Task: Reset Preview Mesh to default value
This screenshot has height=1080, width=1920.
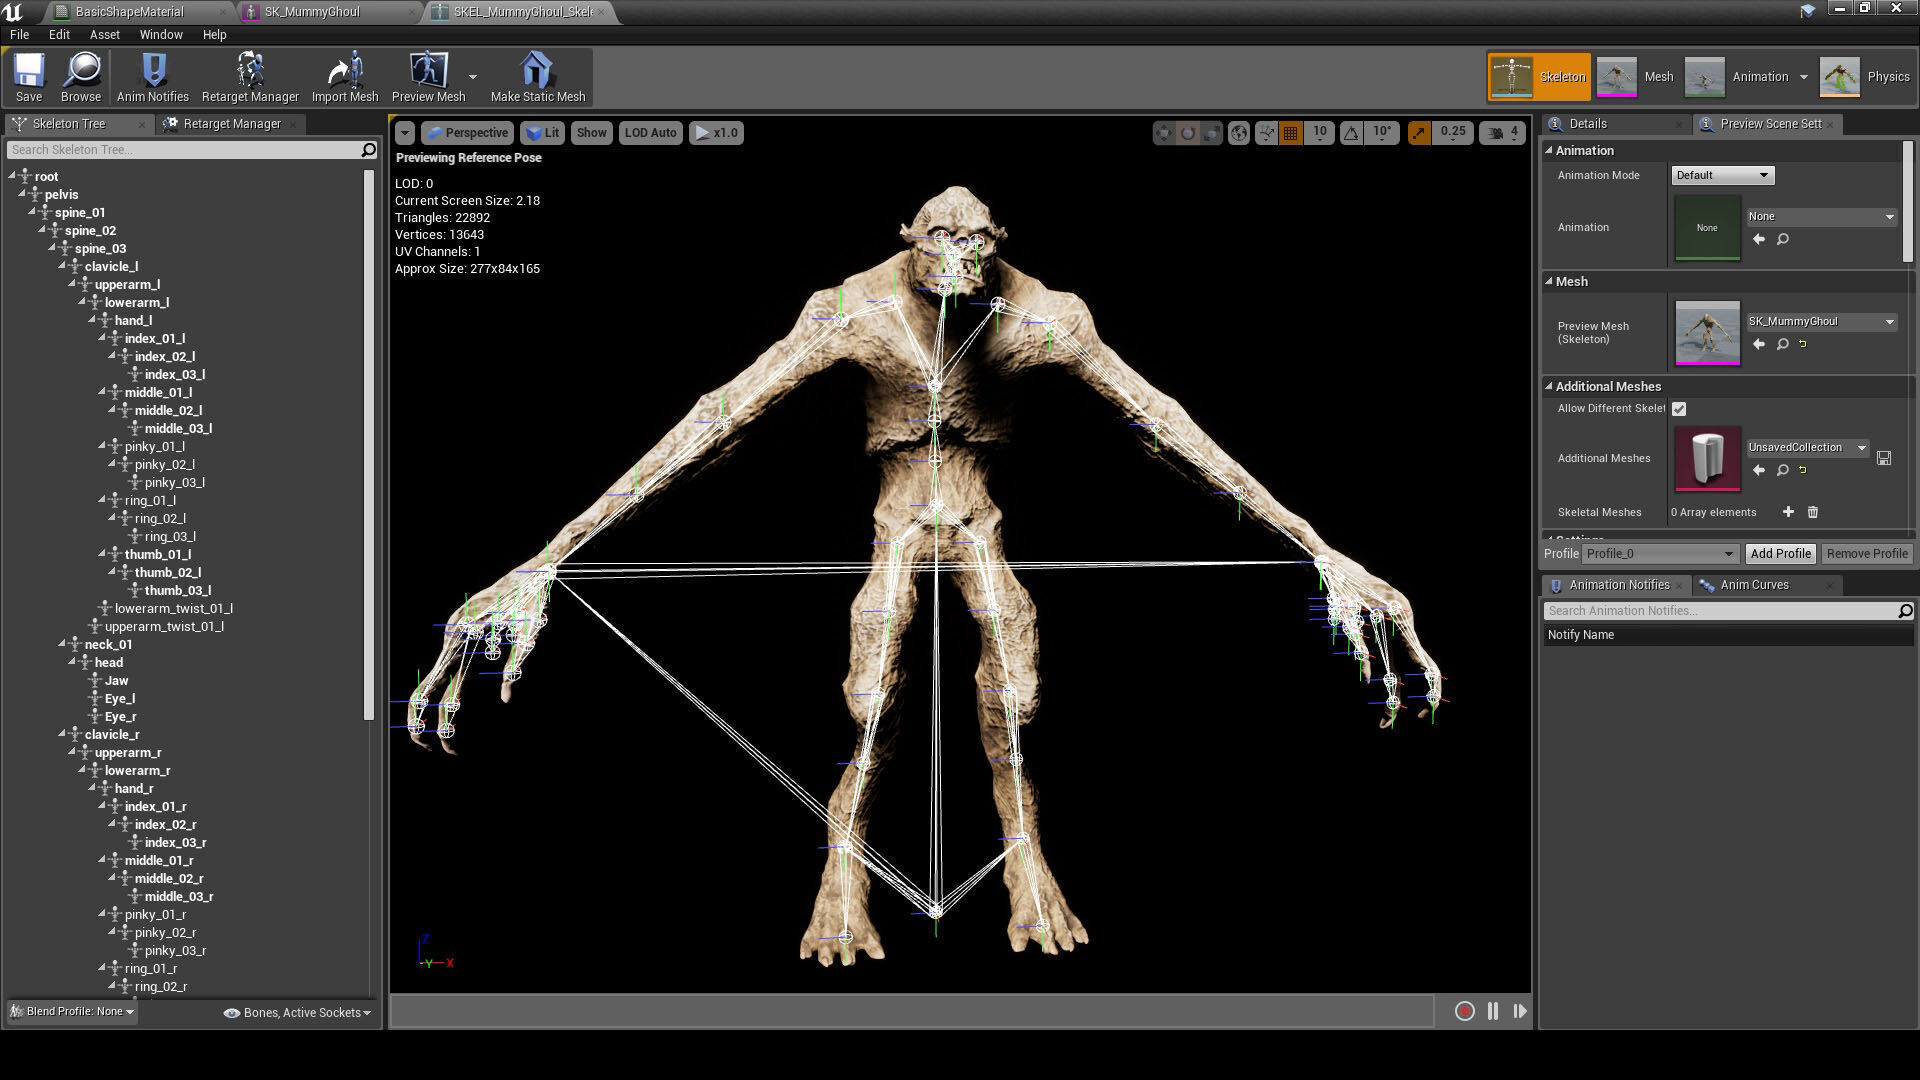Action: (1803, 345)
